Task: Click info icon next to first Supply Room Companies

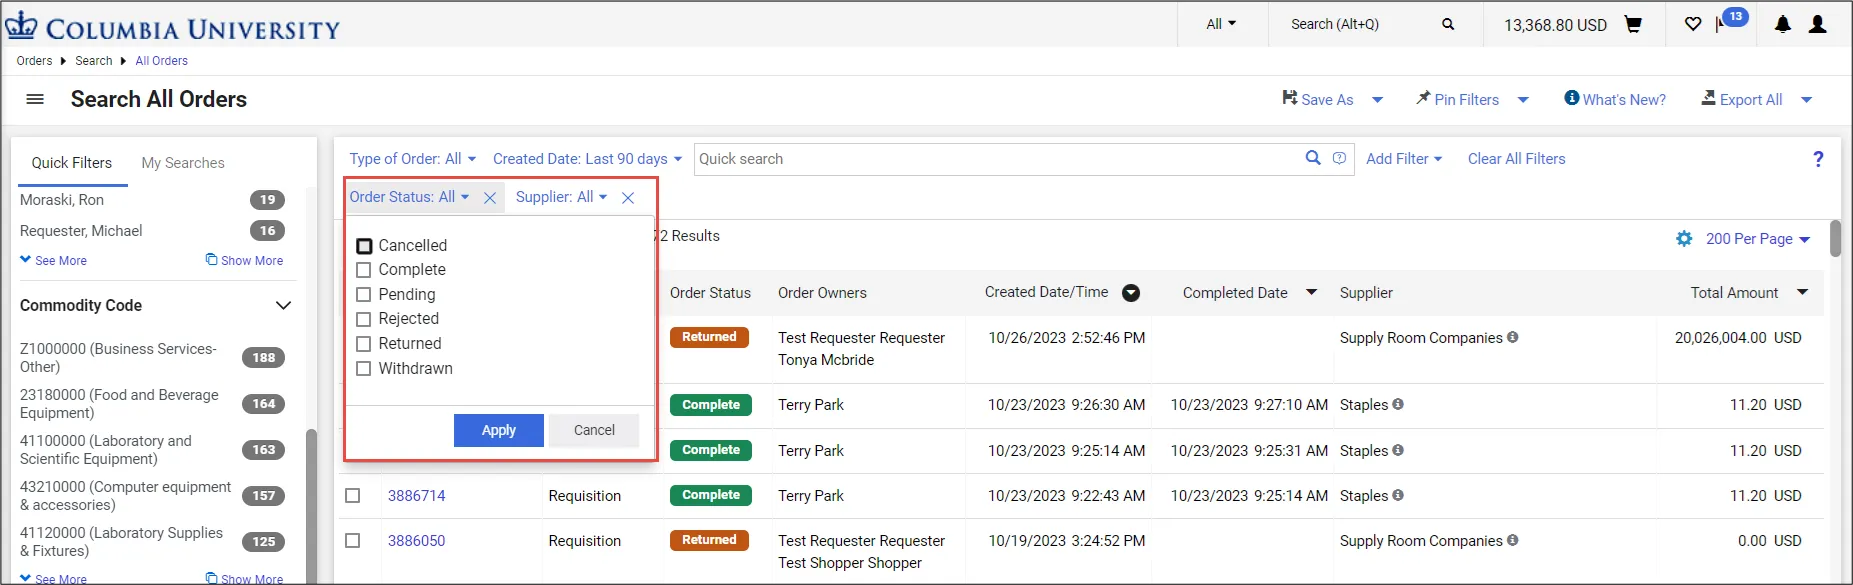Action: click(x=1513, y=337)
